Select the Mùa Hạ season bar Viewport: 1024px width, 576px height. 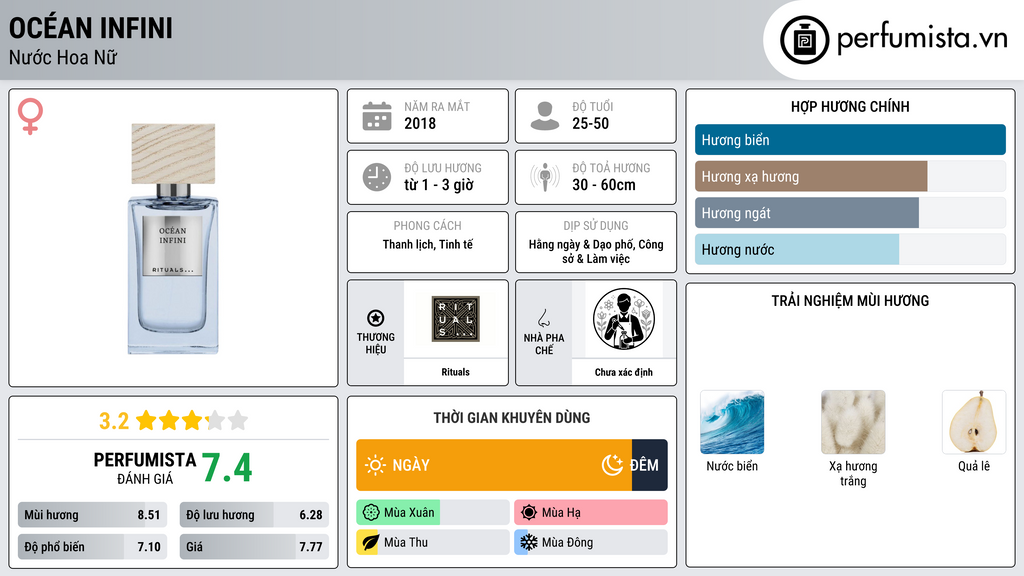pyautogui.click(x=591, y=513)
